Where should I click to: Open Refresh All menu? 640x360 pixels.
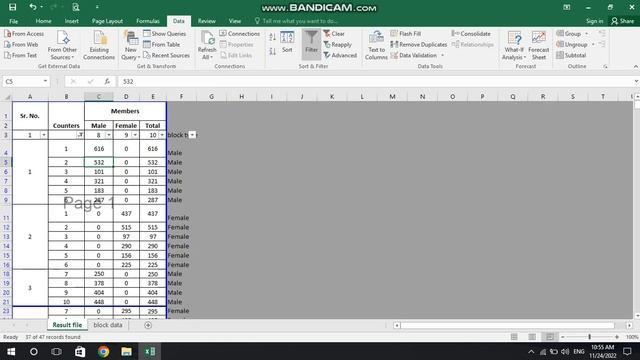tap(207, 45)
